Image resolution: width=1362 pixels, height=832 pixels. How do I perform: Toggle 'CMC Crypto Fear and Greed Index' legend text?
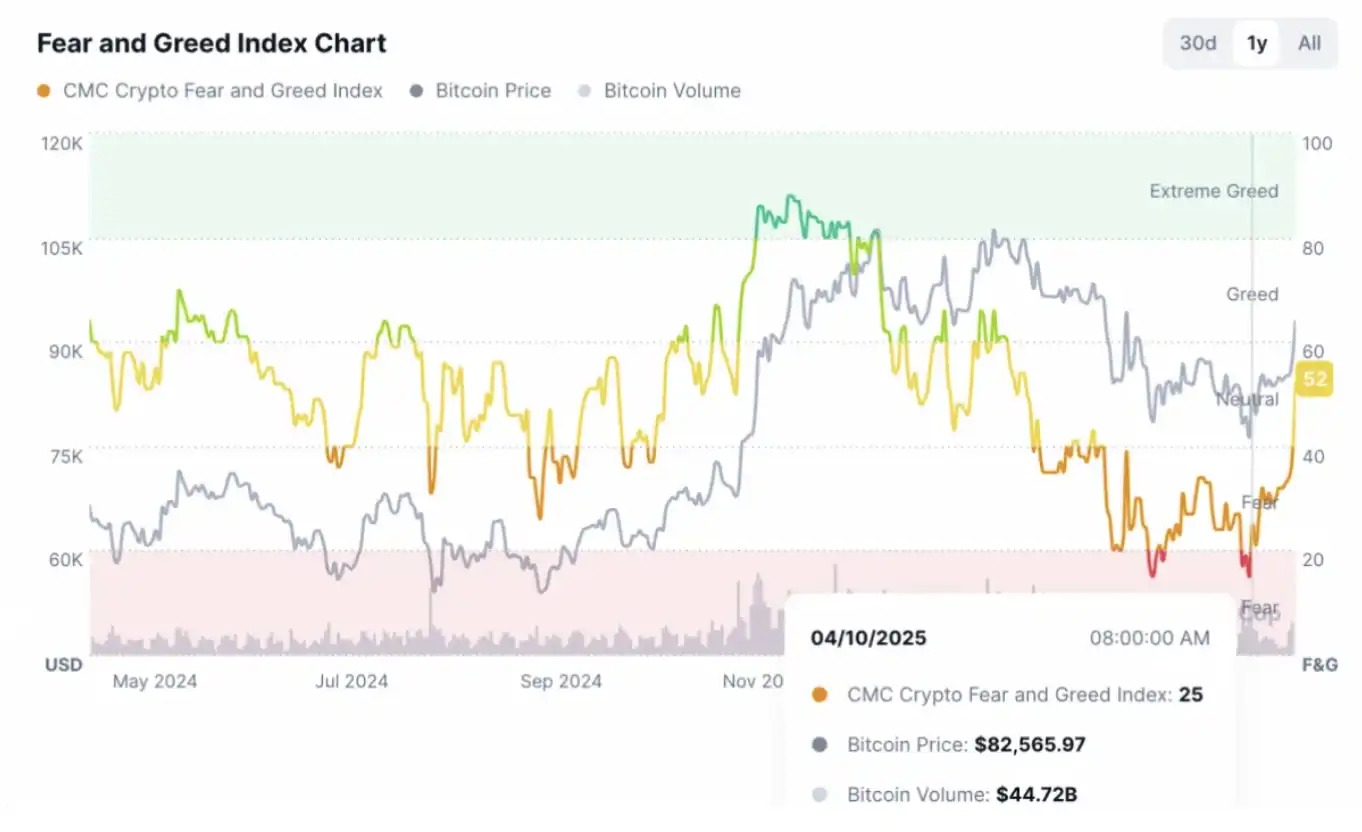click(222, 91)
